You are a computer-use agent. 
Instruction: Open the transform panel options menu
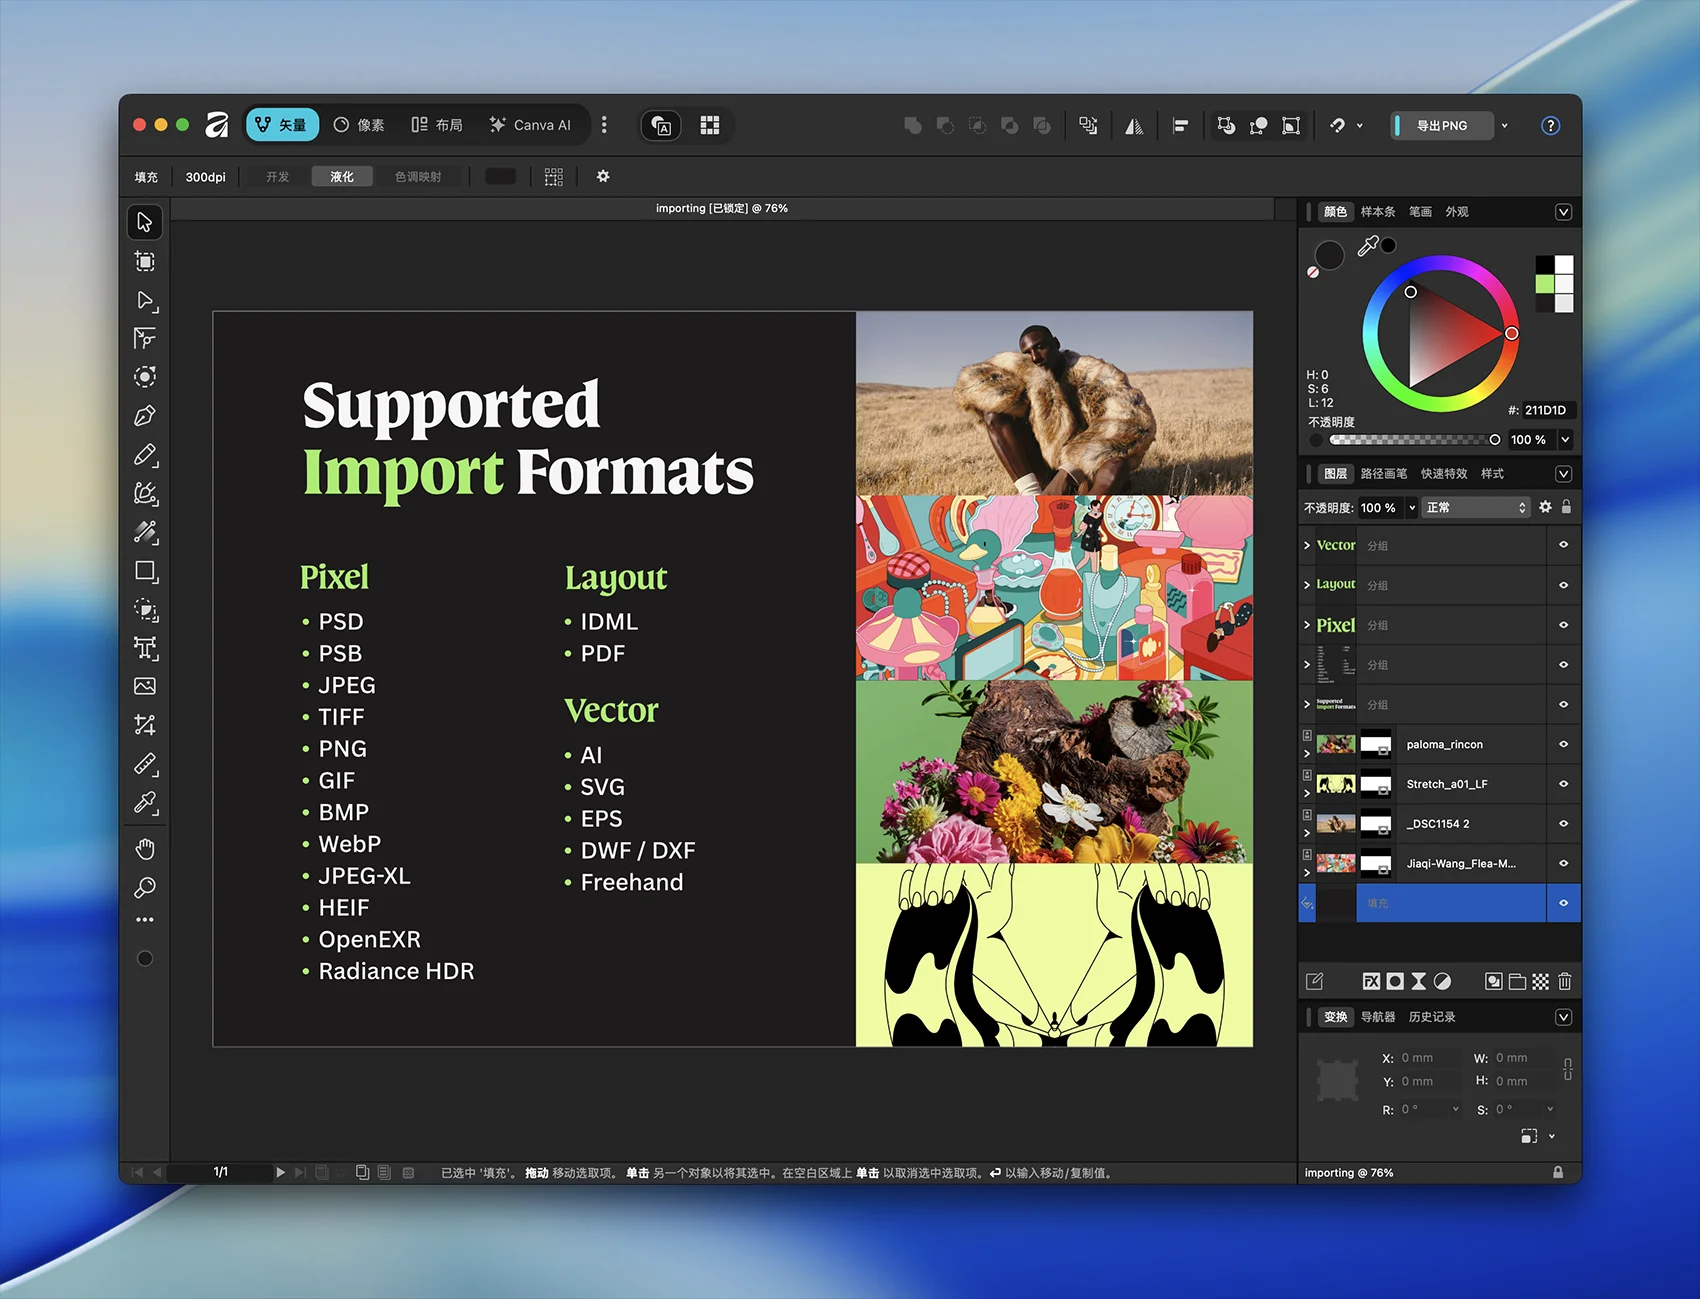tap(1564, 1017)
